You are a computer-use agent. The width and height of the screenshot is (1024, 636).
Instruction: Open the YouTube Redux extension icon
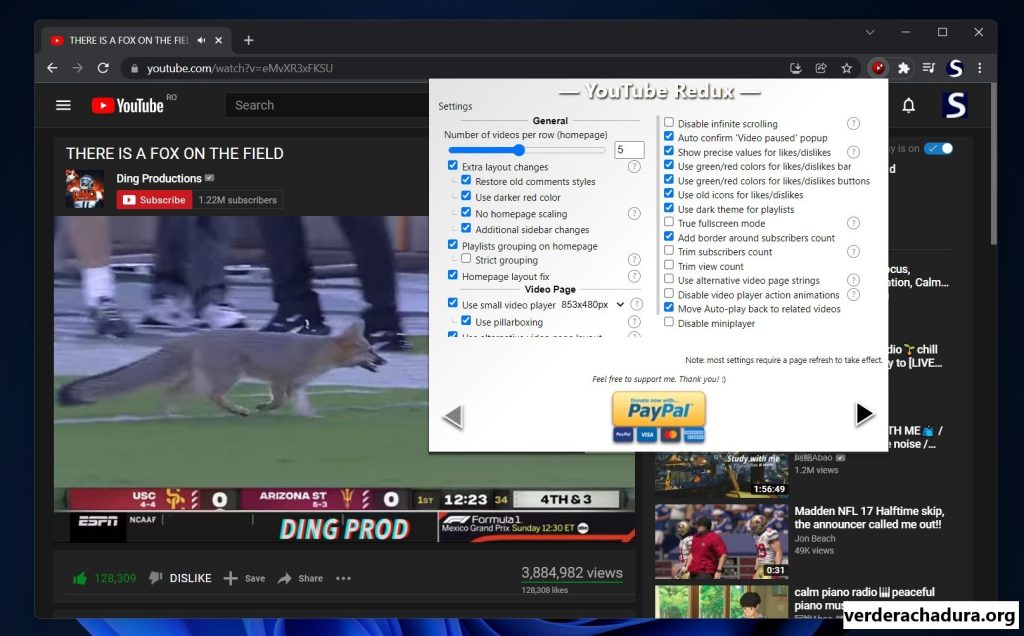click(x=878, y=68)
